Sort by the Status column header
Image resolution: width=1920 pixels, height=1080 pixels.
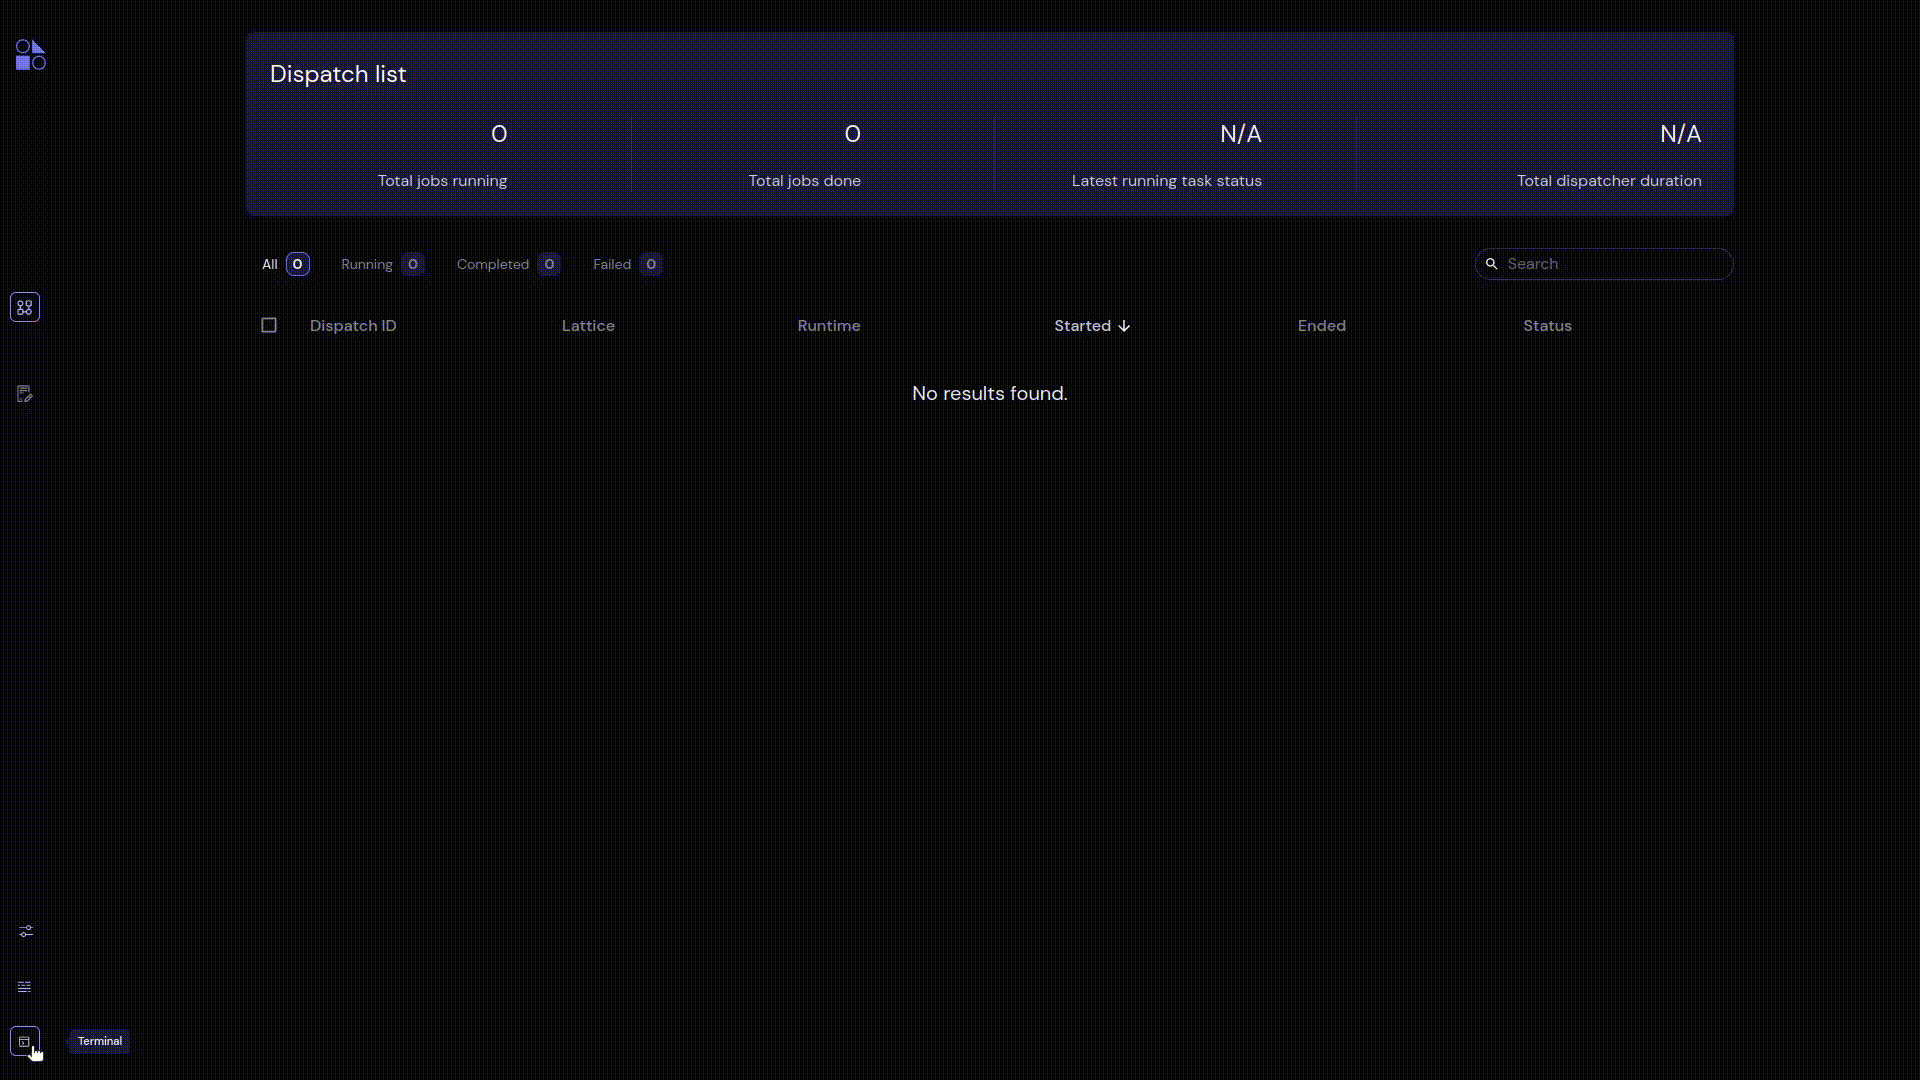(x=1547, y=326)
